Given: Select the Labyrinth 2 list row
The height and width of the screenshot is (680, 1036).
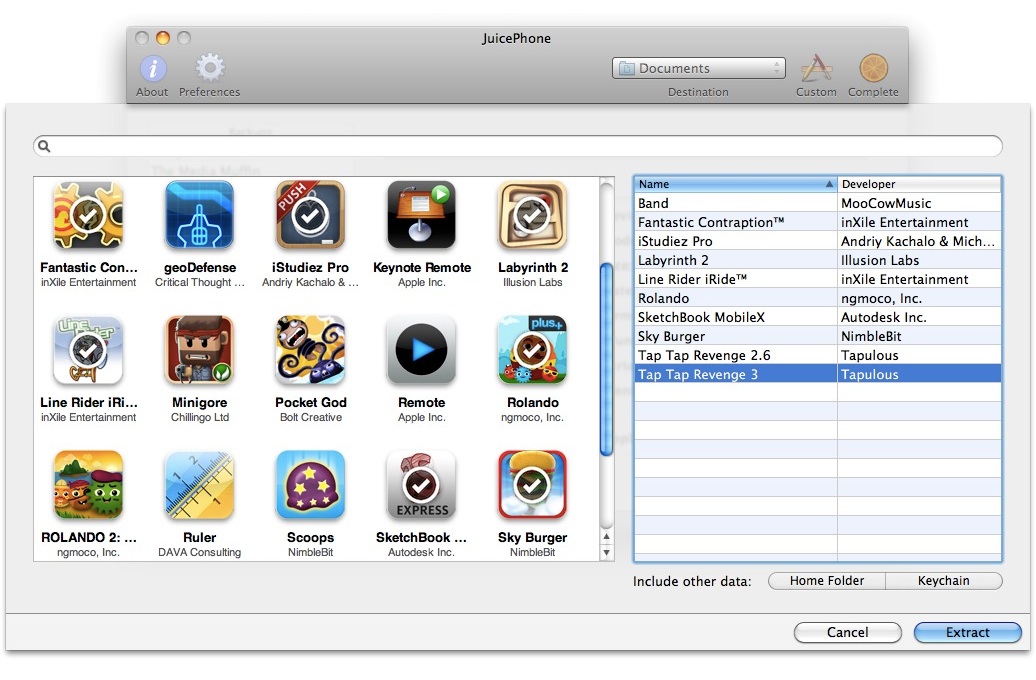Looking at the screenshot, I should (818, 260).
